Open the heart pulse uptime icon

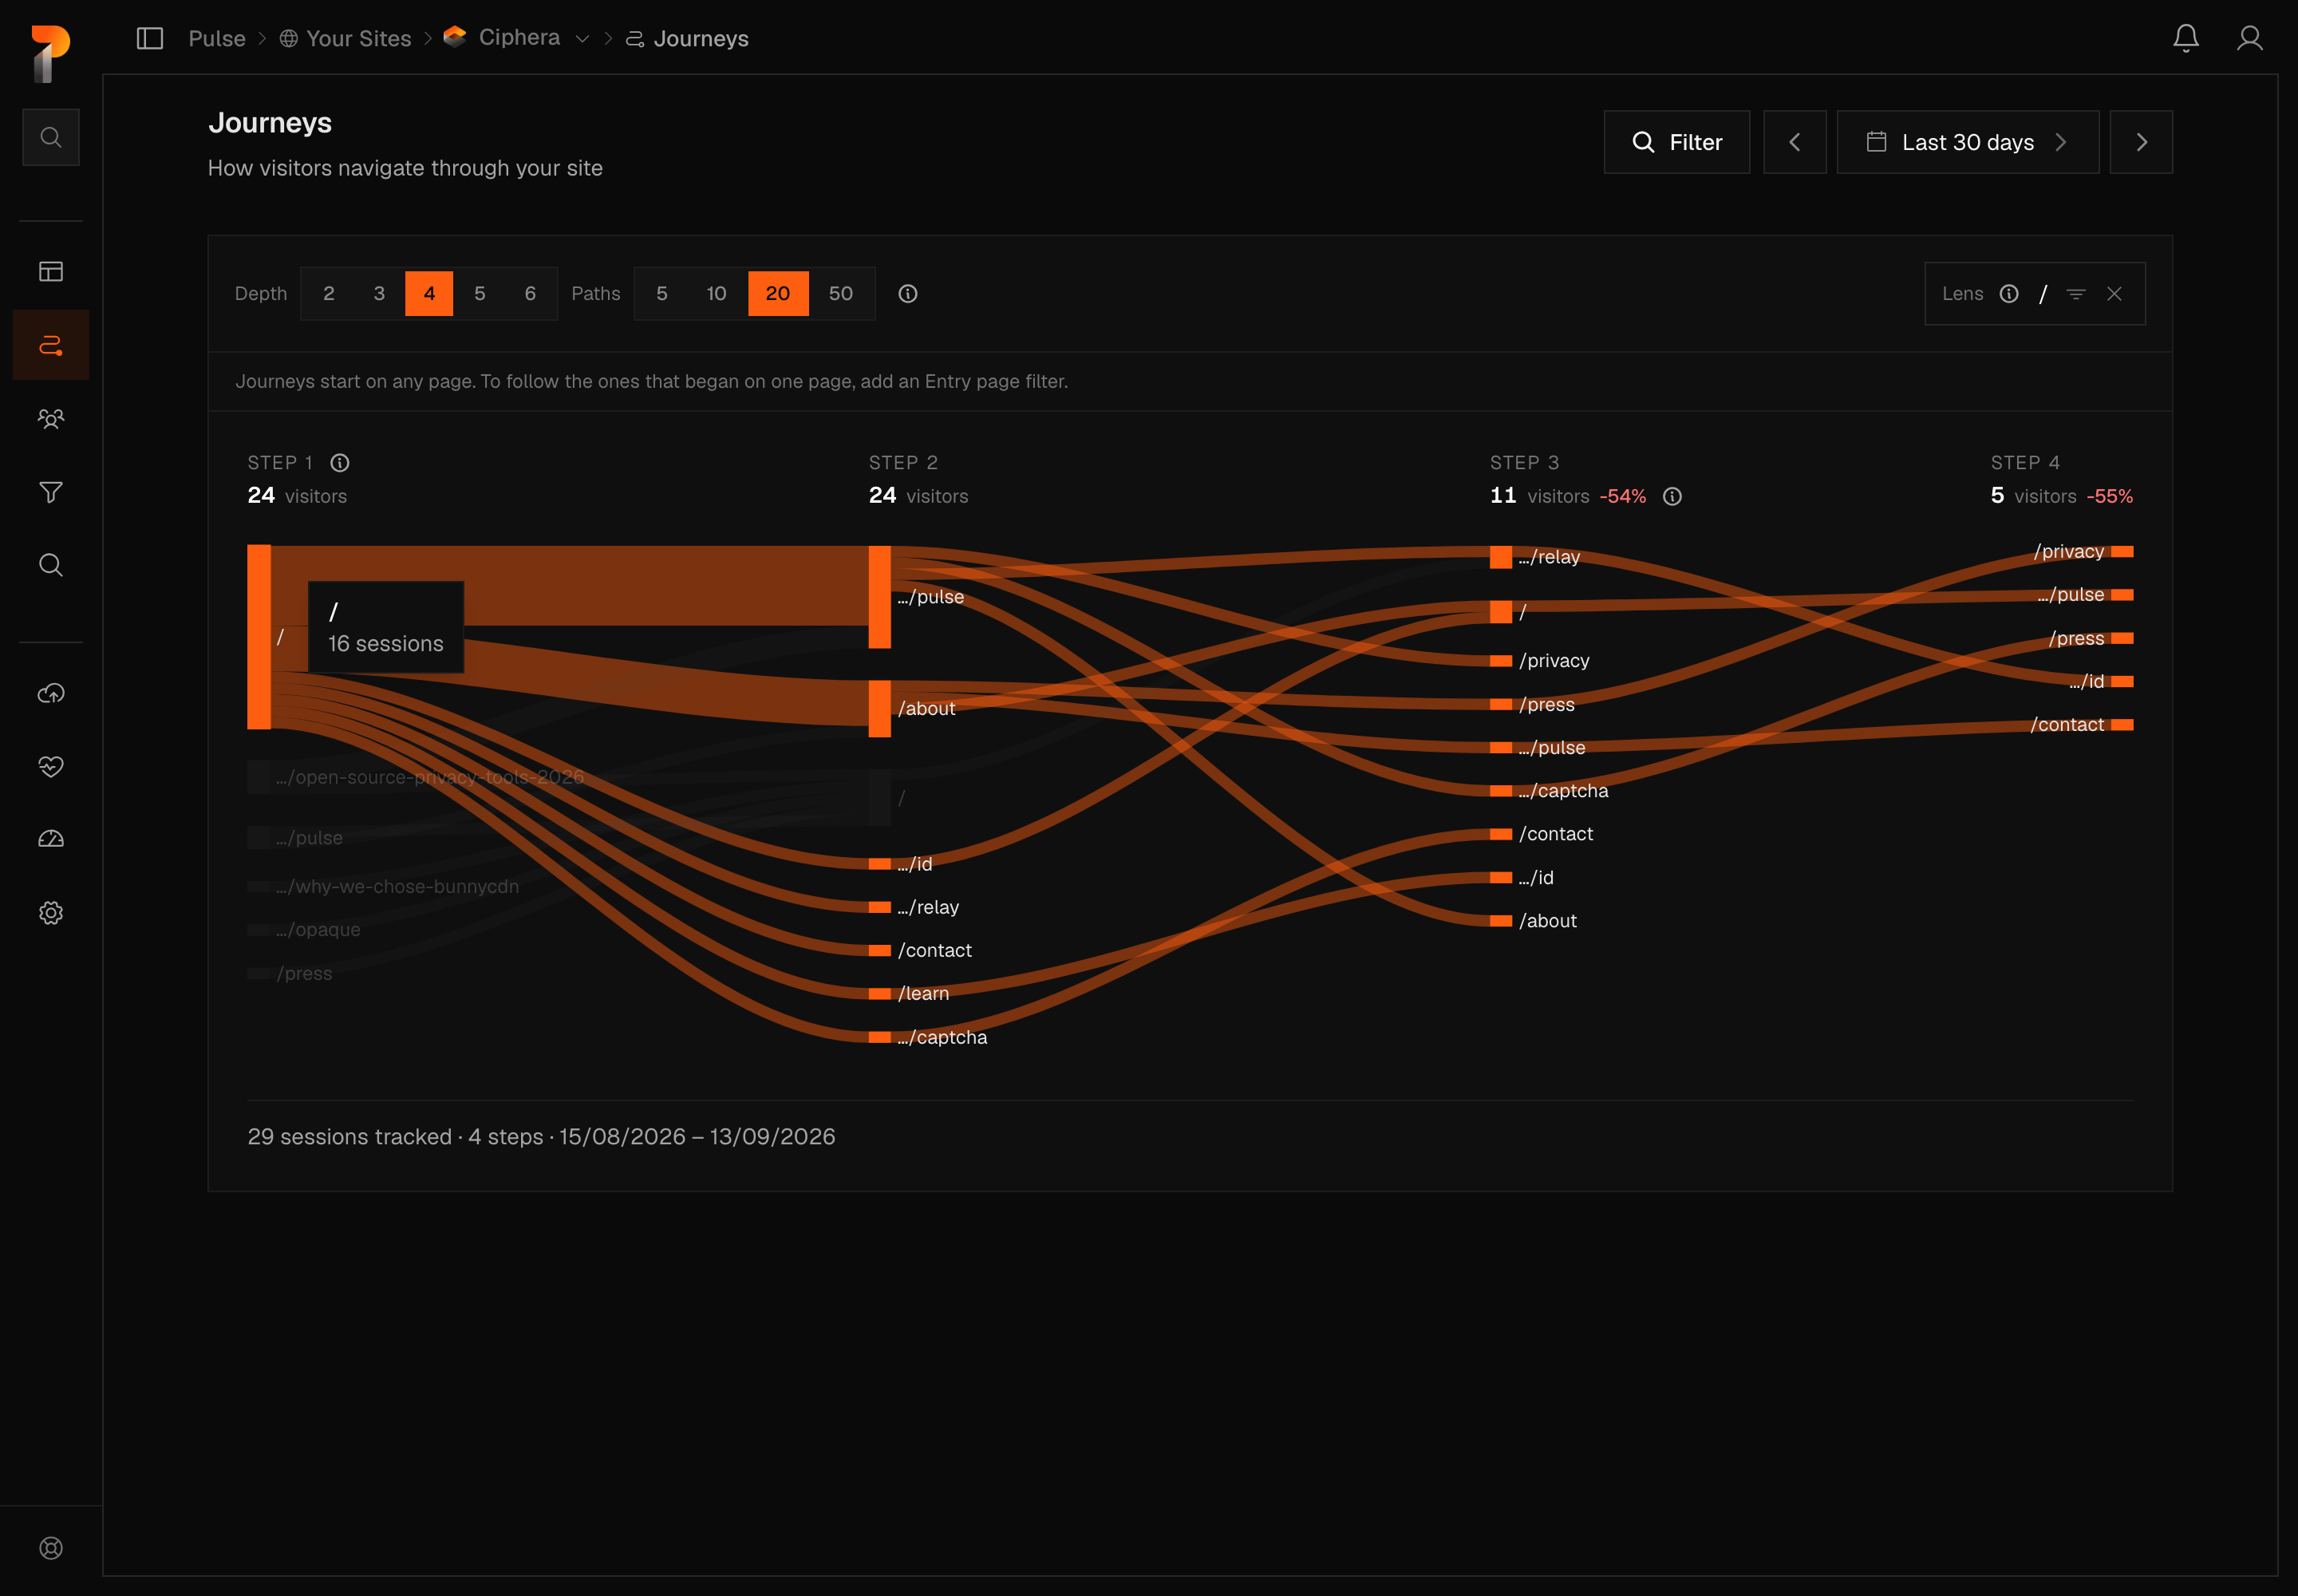(51, 766)
